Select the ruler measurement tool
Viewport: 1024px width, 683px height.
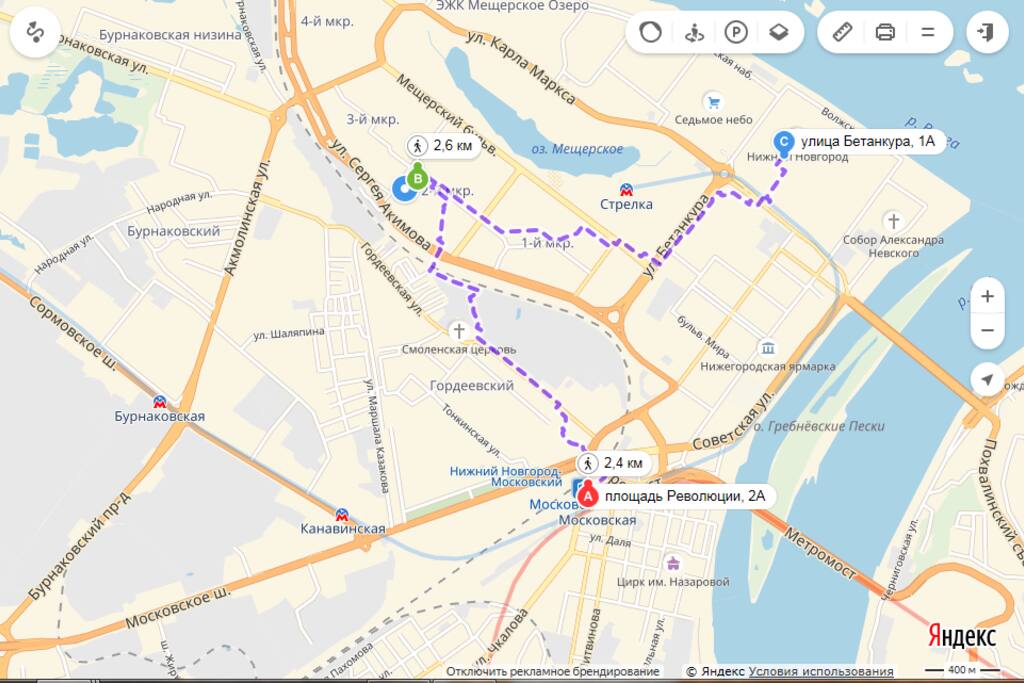pyautogui.click(x=842, y=31)
